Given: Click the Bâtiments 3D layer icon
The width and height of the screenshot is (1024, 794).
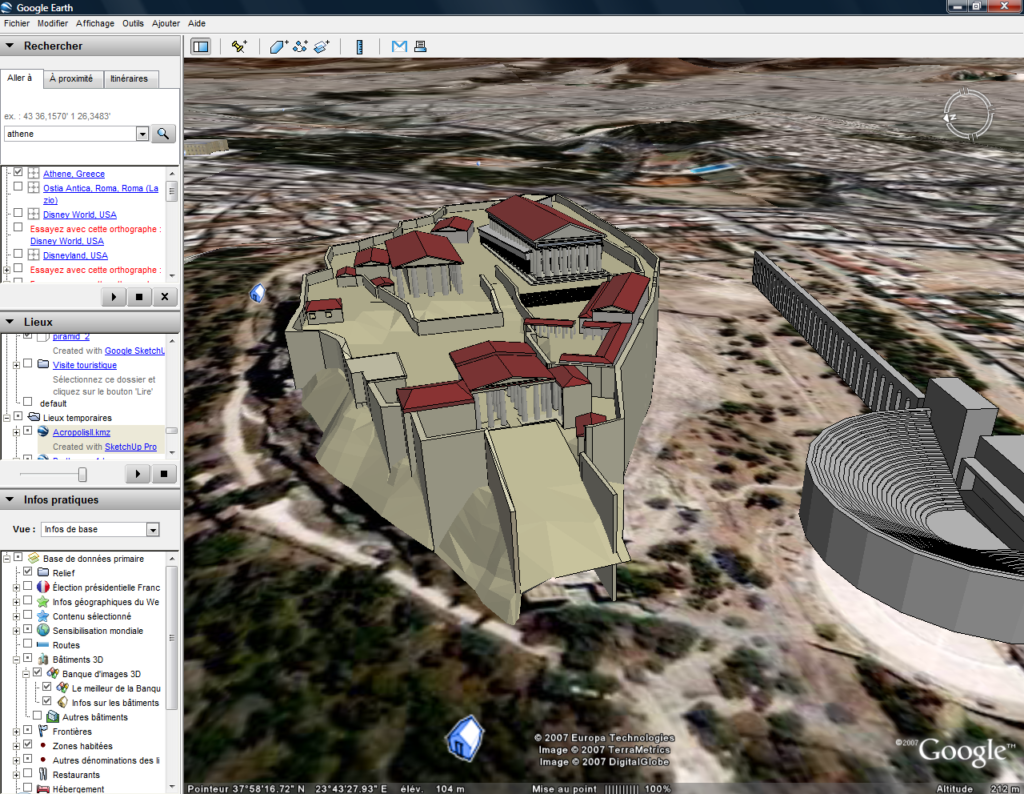Looking at the screenshot, I should tap(43, 659).
